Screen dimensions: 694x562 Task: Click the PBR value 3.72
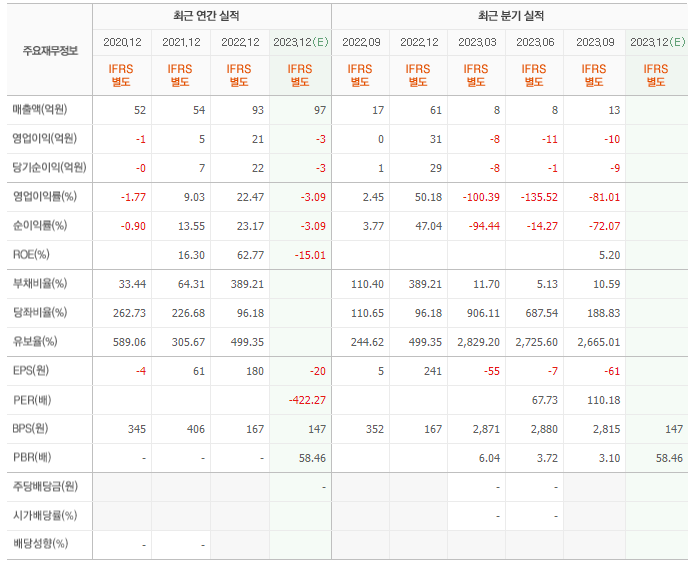[x=547, y=458]
